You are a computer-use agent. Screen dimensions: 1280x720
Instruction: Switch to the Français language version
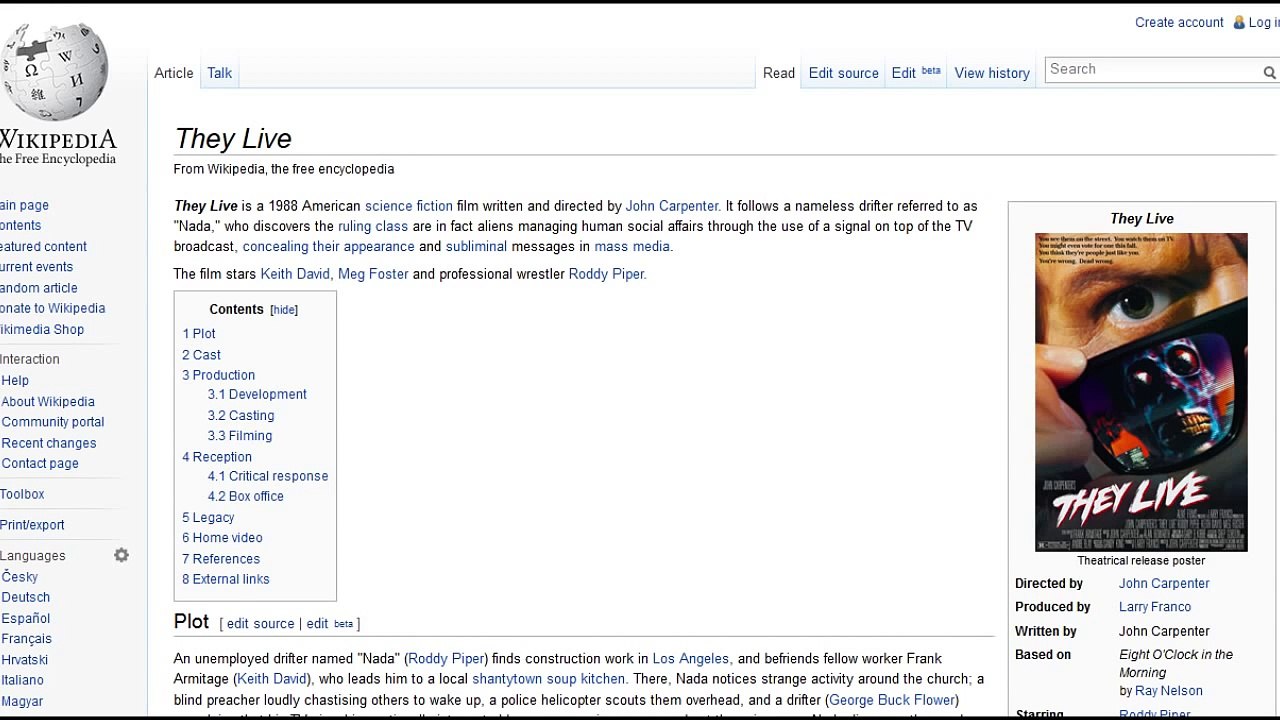(x=27, y=639)
